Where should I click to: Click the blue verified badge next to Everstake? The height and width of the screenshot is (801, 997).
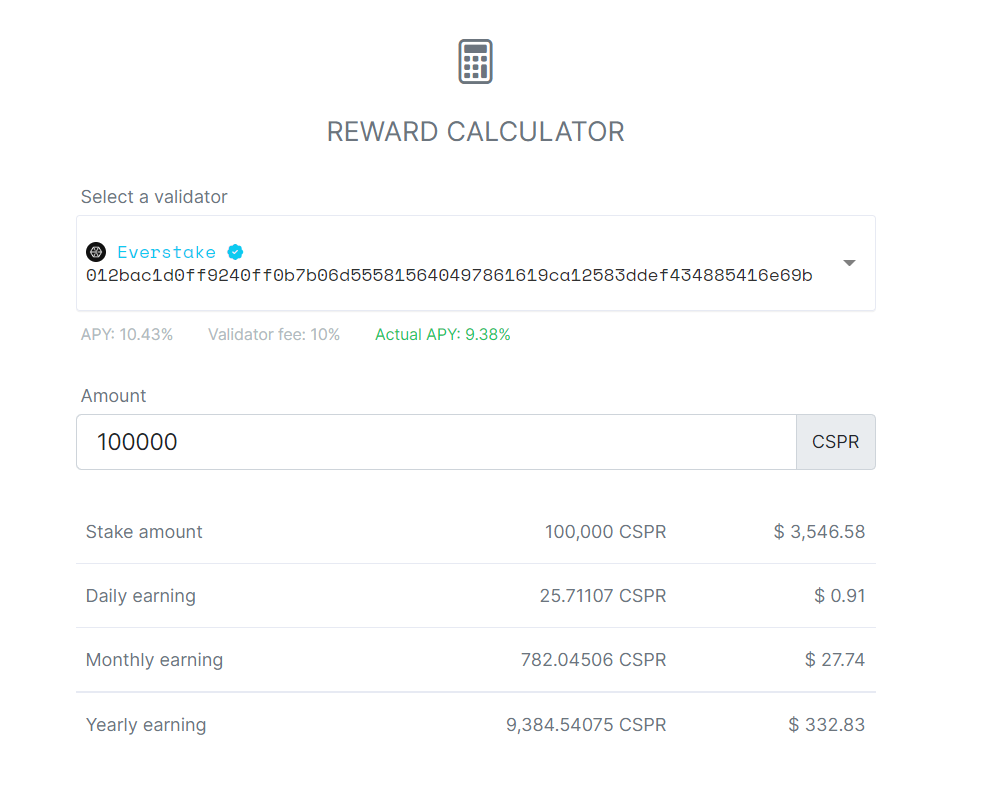coord(235,252)
